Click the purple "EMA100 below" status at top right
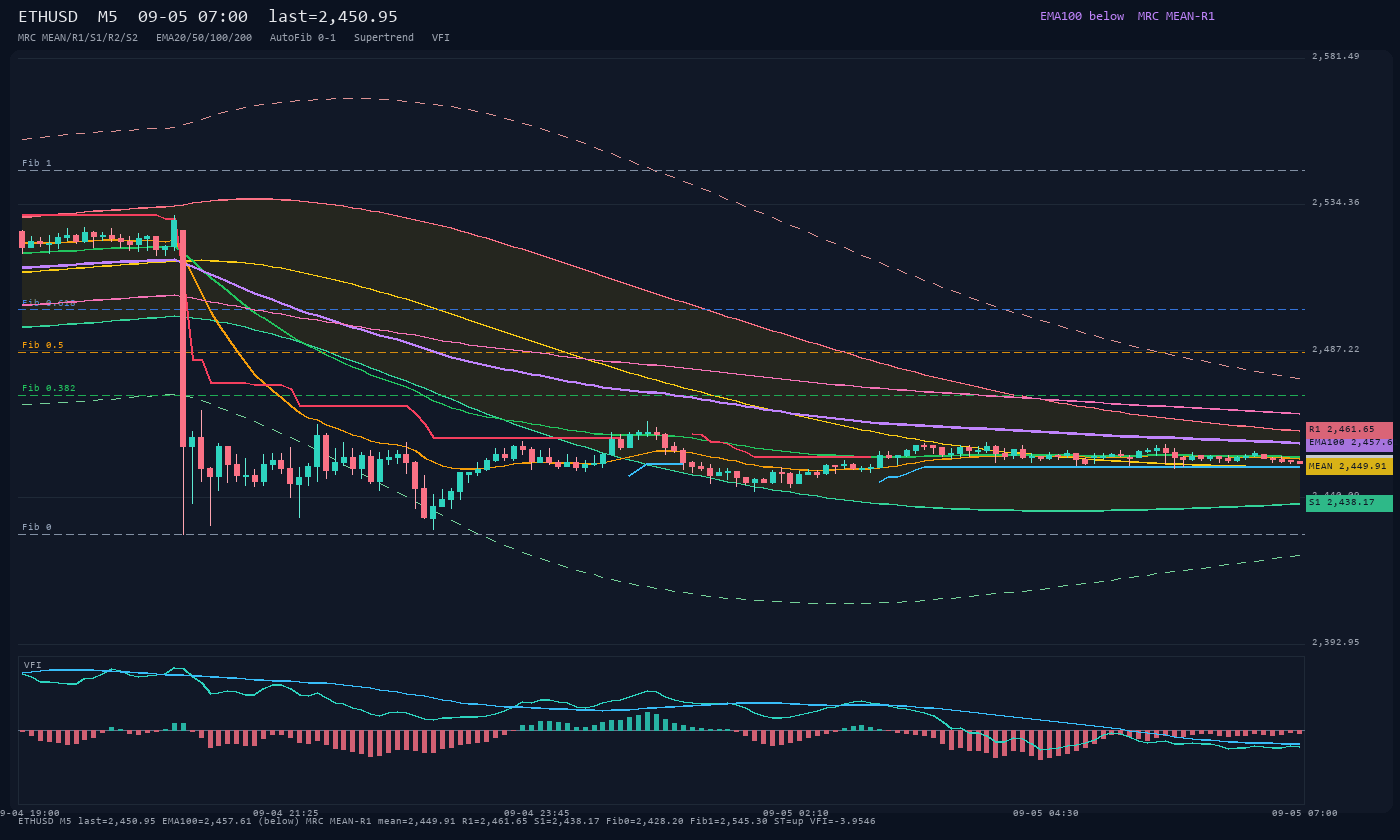The height and width of the screenshot is (840, 1400). (1082, 16)
